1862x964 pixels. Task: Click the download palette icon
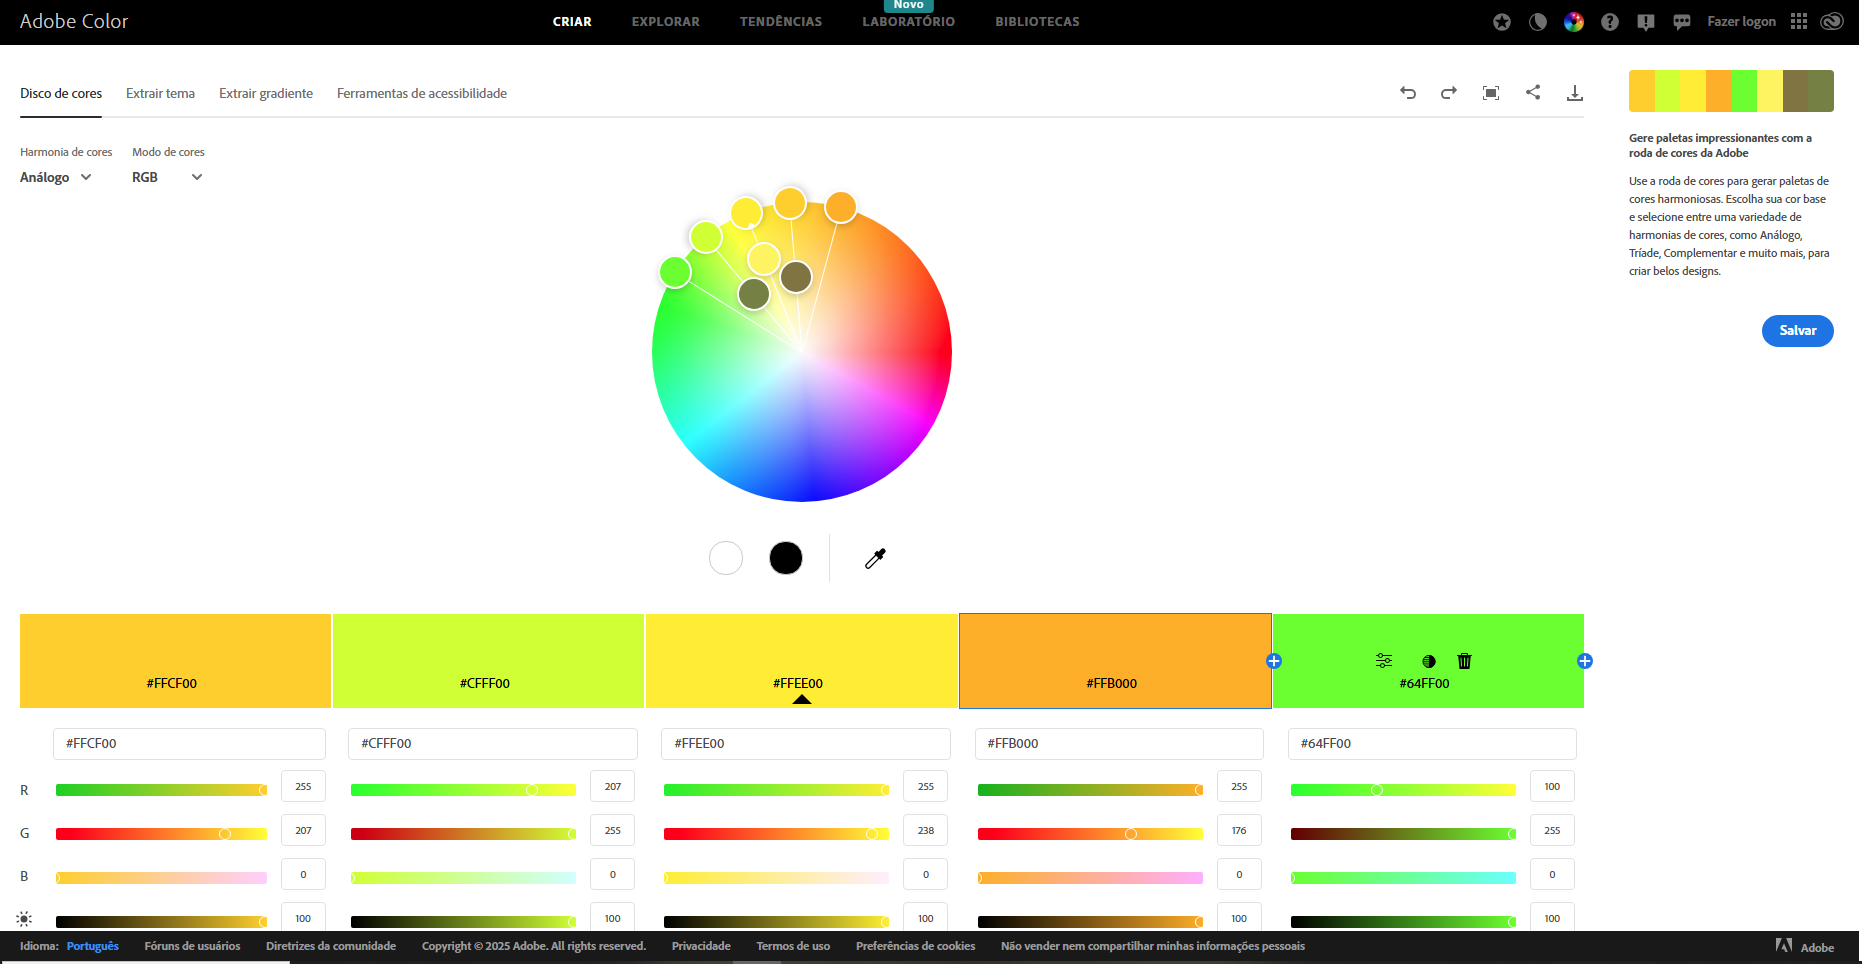coord(1575,93)
